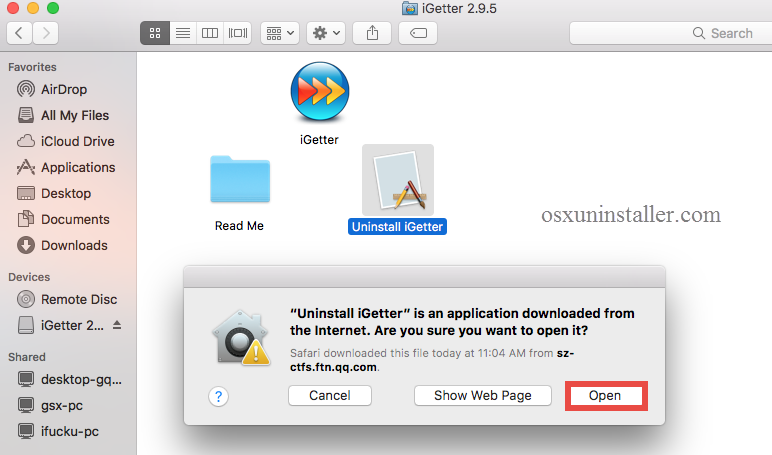Click the Devices sidebar heading
772x455 pixels.
coord(29,277)
